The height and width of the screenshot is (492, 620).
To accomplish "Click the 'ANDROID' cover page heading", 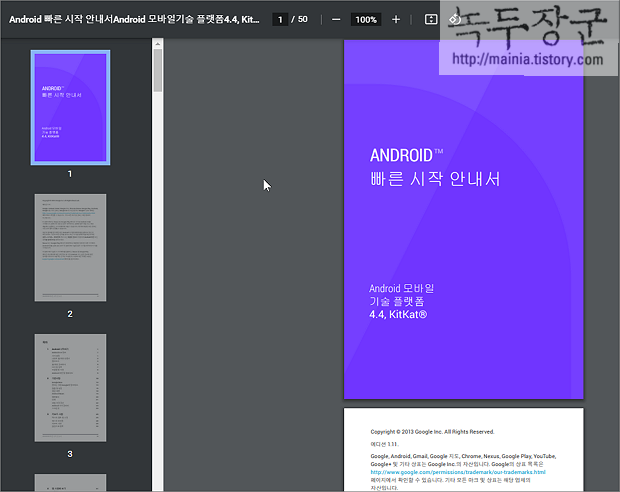I will [x=406, y=155].
